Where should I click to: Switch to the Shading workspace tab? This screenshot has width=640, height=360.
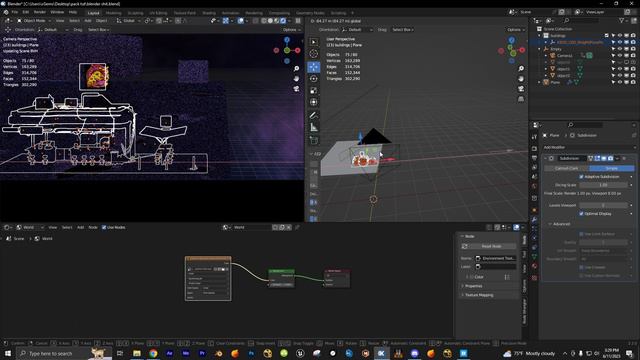click(209, 13)
